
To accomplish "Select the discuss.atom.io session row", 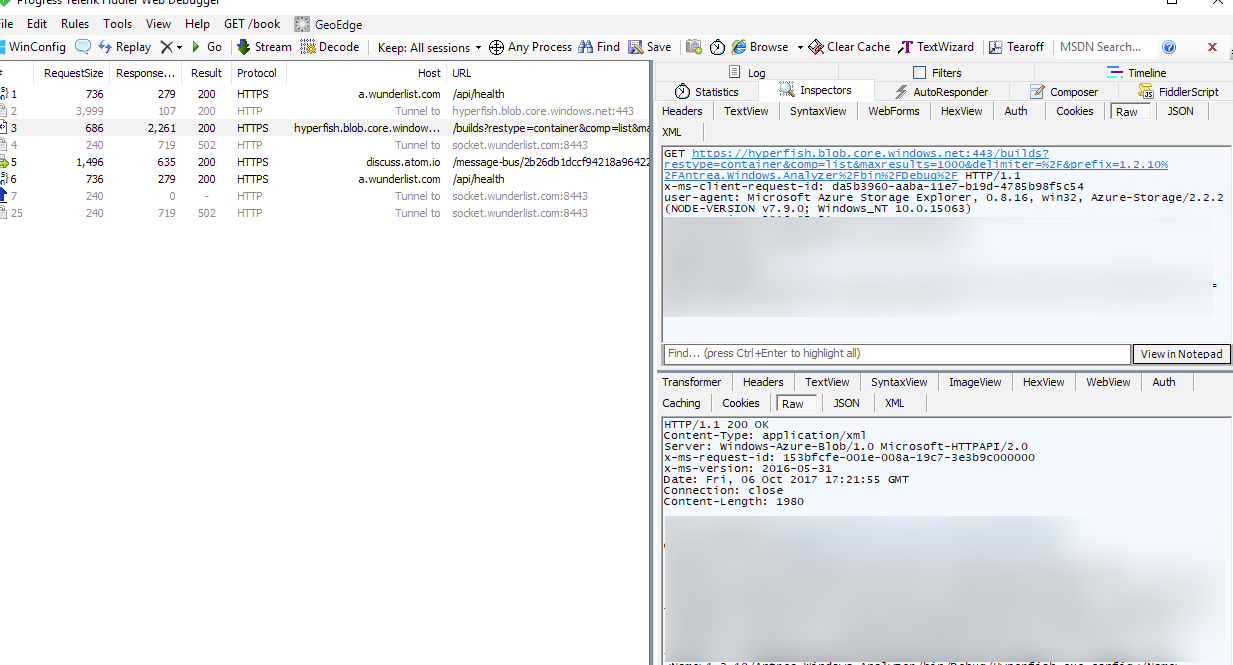I will (325, 162).
